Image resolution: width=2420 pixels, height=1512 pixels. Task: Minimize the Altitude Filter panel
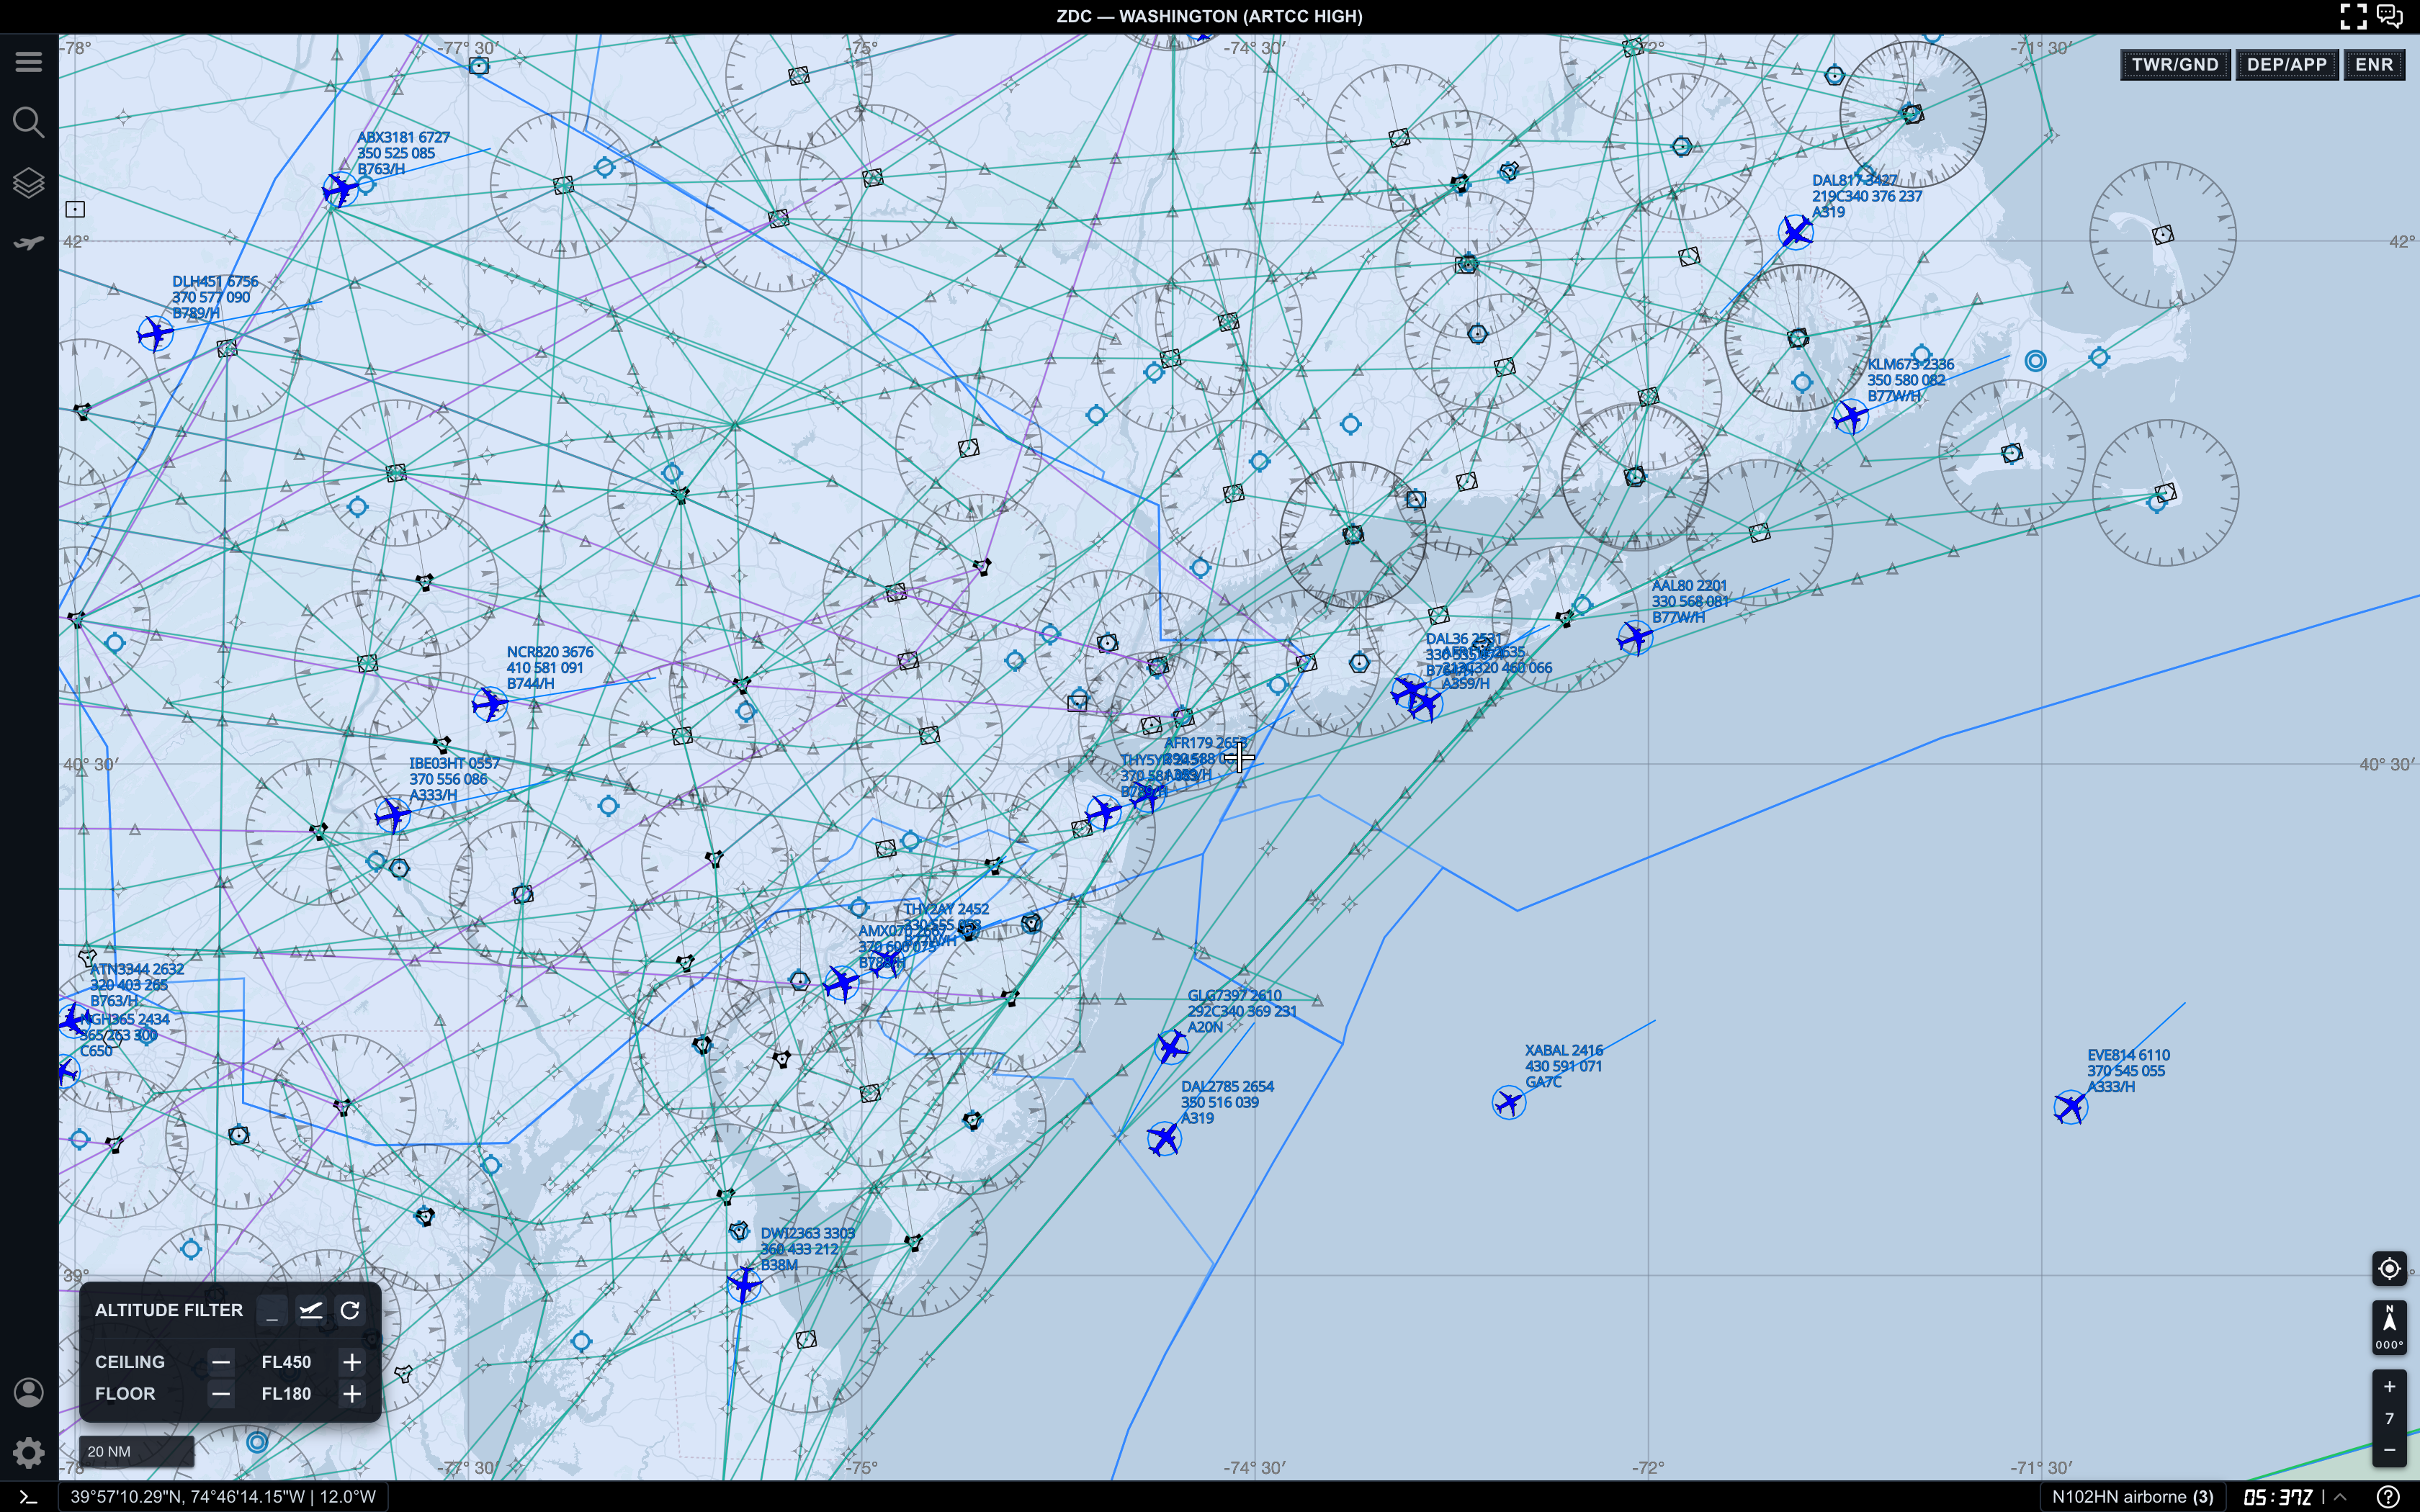click(272, 1310)
